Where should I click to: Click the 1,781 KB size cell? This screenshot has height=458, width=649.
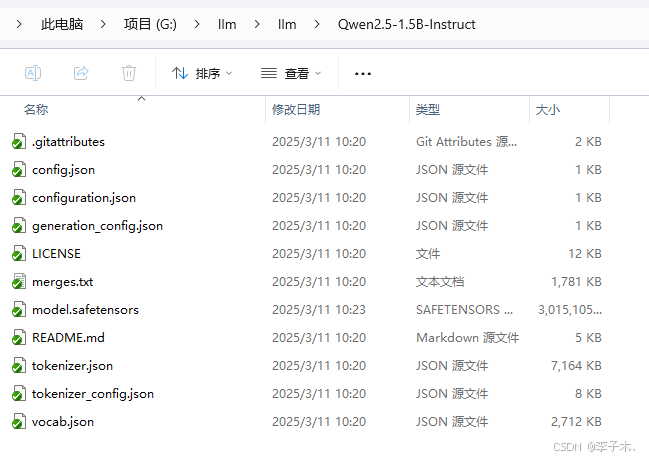tap(576, 282)
